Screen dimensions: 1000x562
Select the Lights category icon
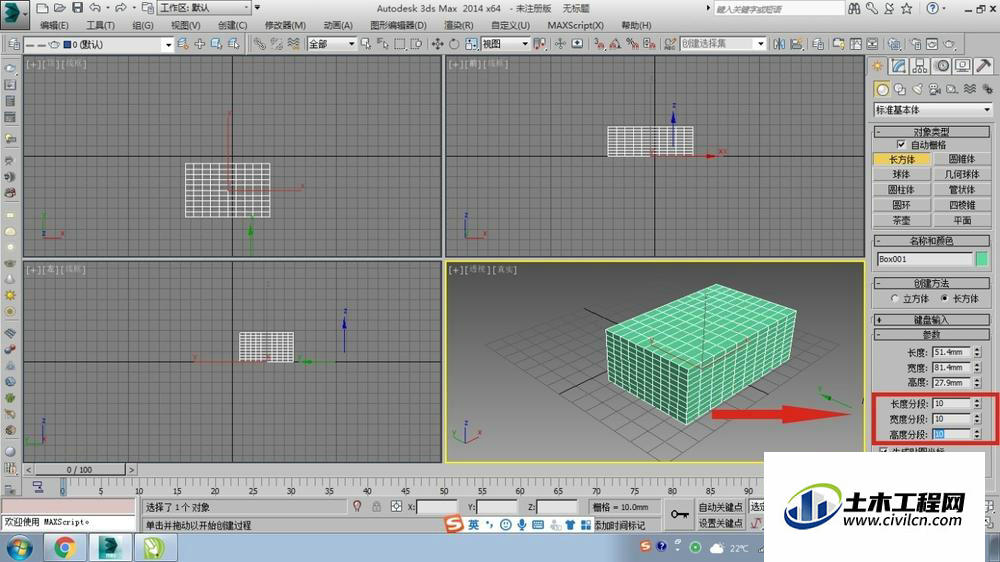[x=917, y=89]
